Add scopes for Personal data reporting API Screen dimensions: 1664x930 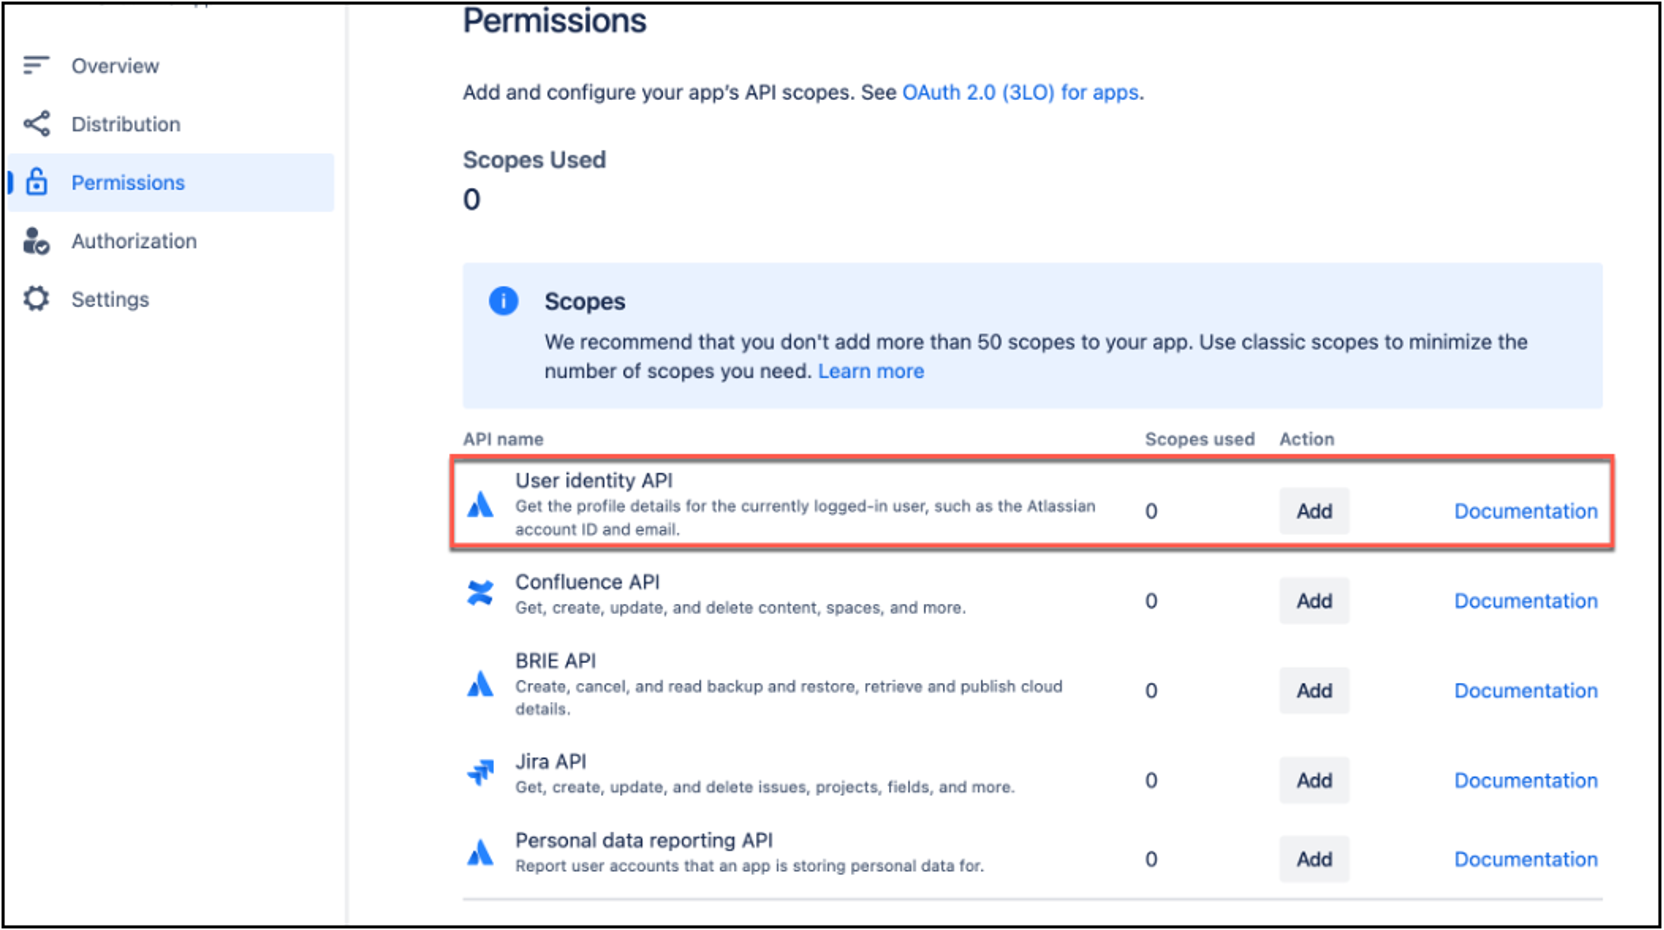[x=1314, y=859]
